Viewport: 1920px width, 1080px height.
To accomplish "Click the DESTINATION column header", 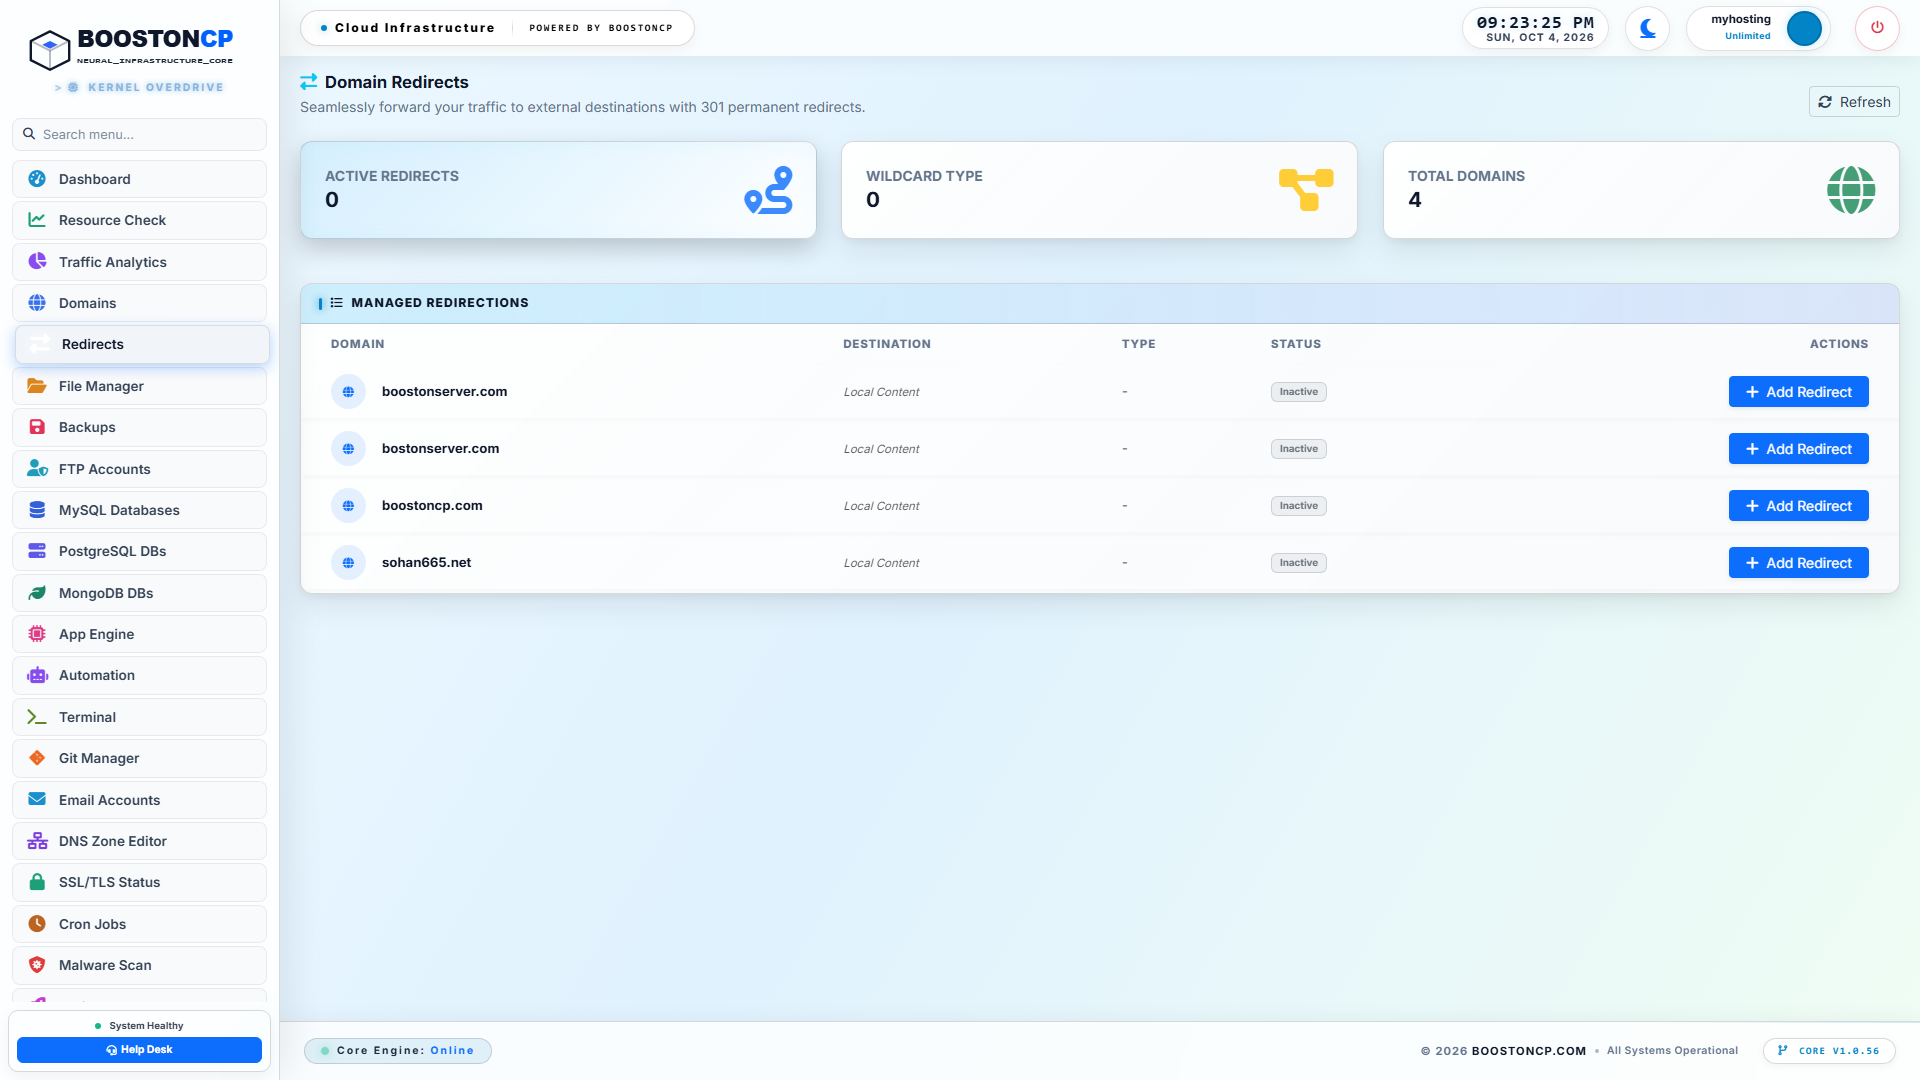I will [886, 344].
